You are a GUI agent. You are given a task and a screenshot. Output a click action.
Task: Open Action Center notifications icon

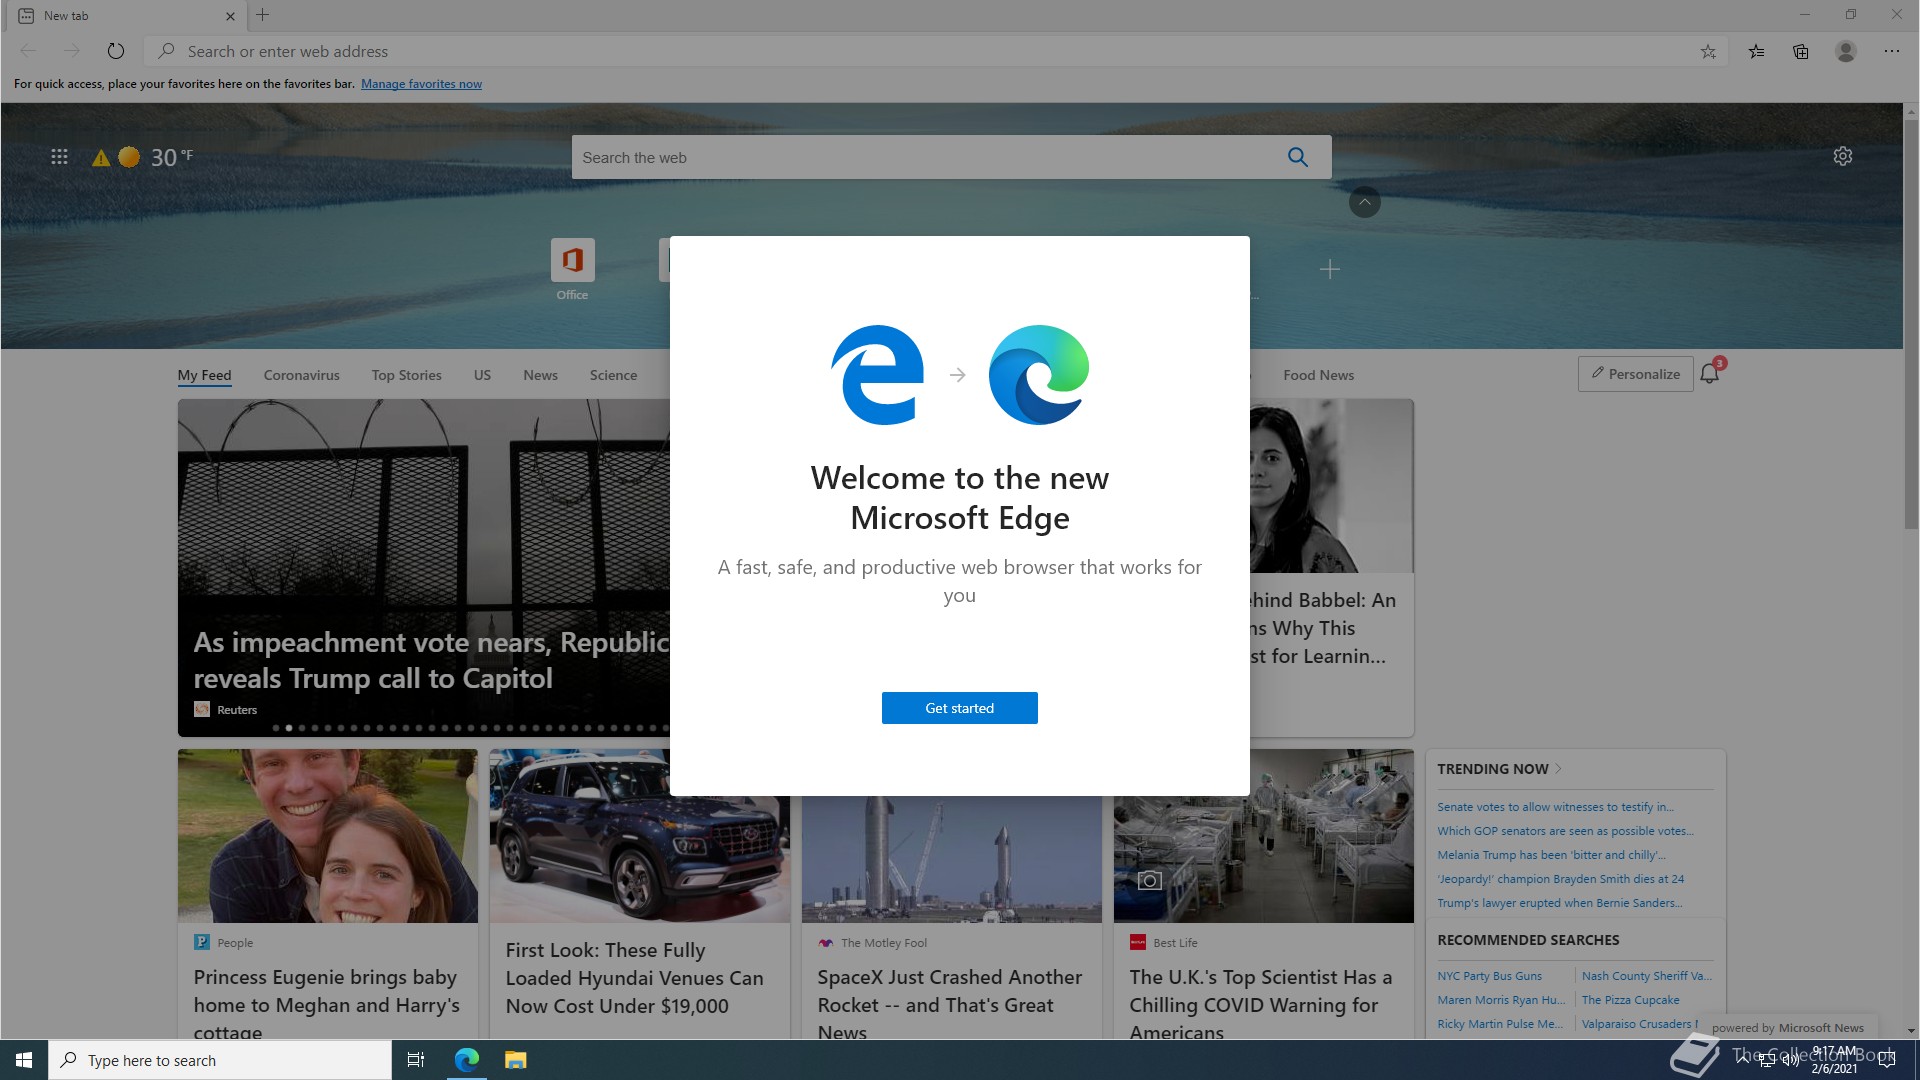pos(1887,1060)
